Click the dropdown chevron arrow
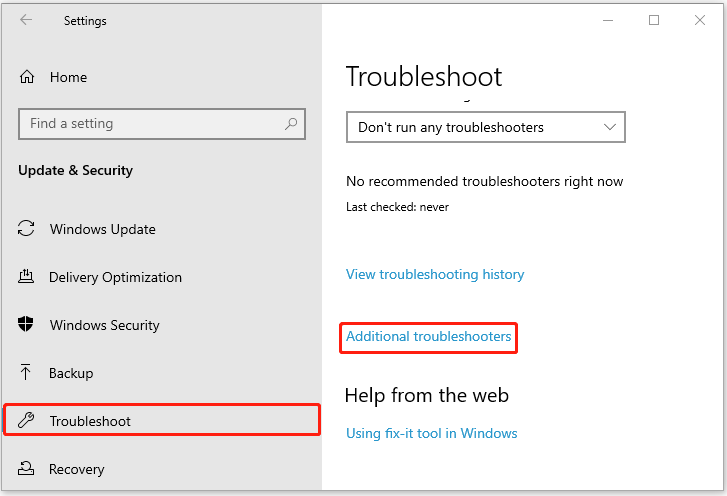The width and height of the screenshot is (727, 496). 610,127
